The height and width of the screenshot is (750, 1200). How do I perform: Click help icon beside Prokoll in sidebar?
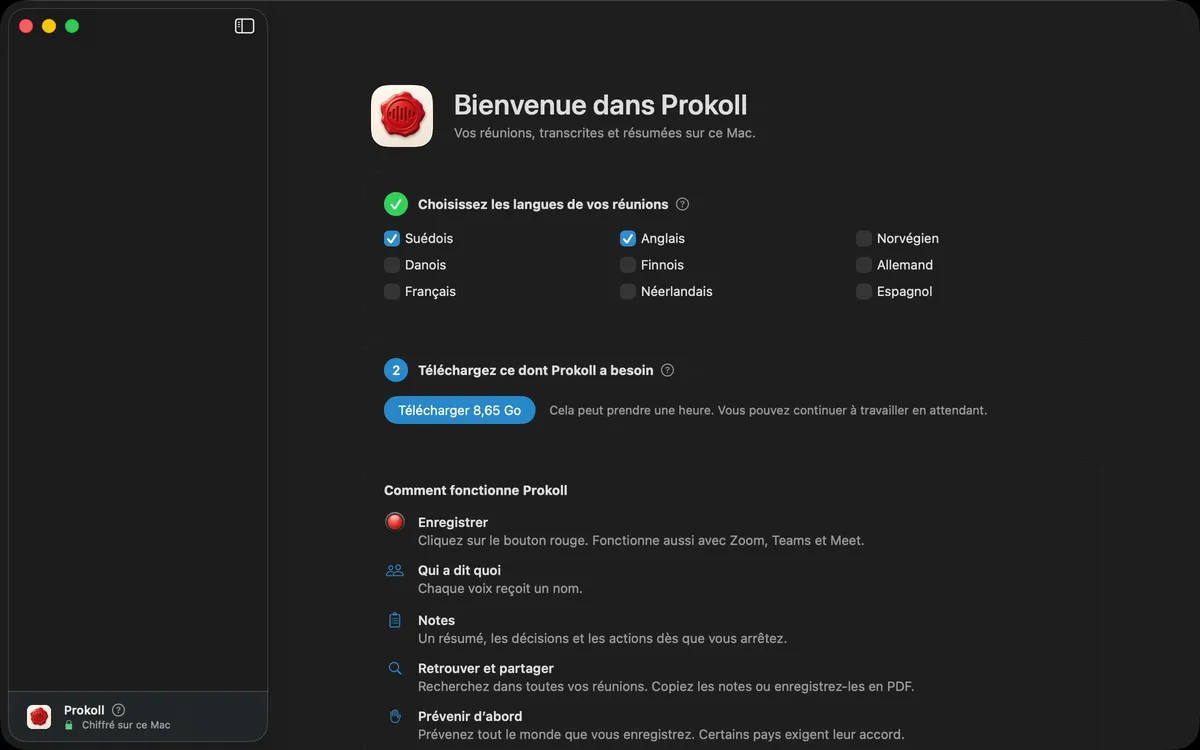pos(118,710)
